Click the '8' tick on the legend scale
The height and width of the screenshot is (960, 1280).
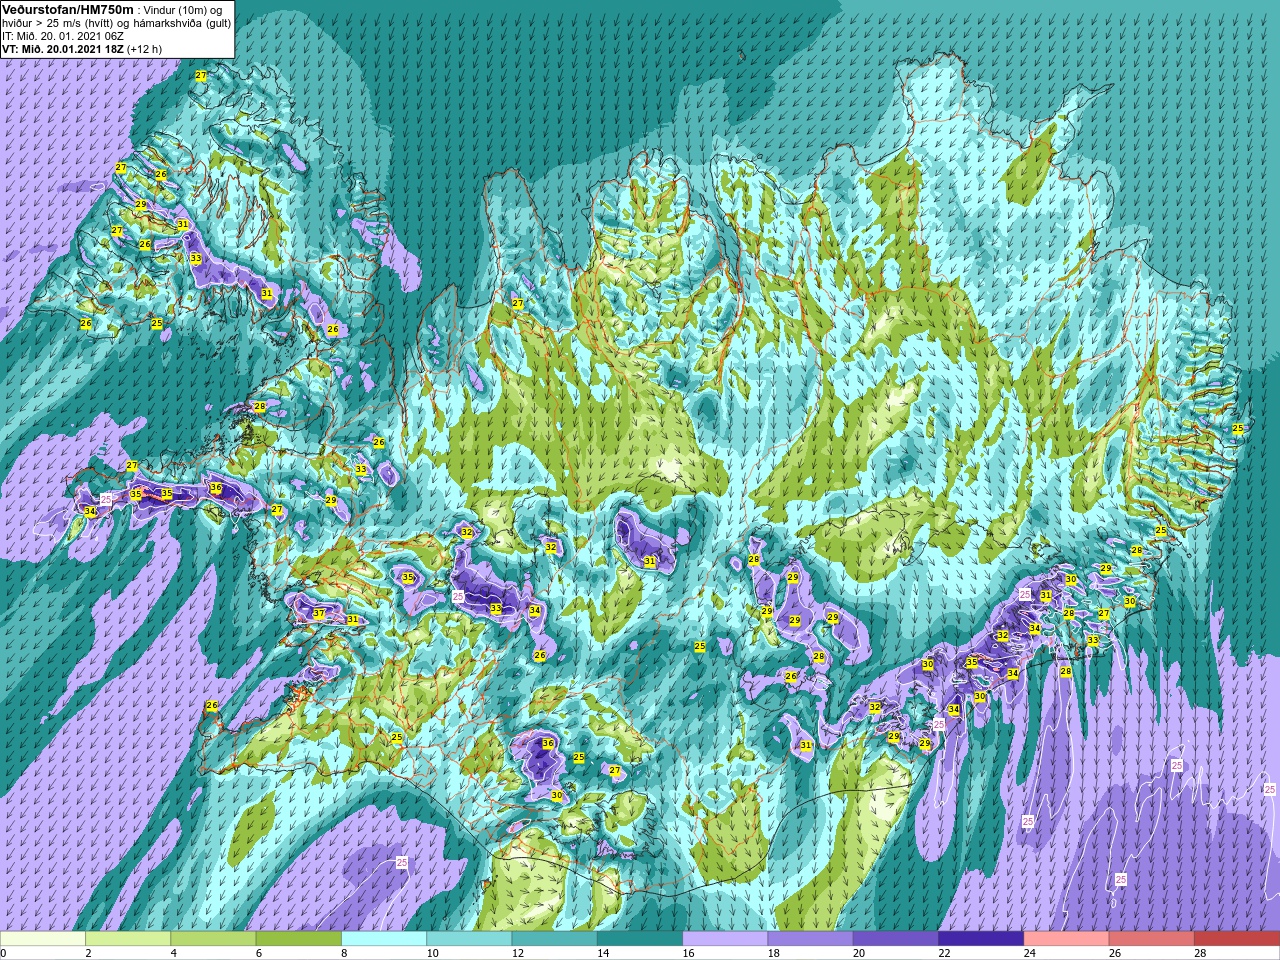[x=345, y=953]
